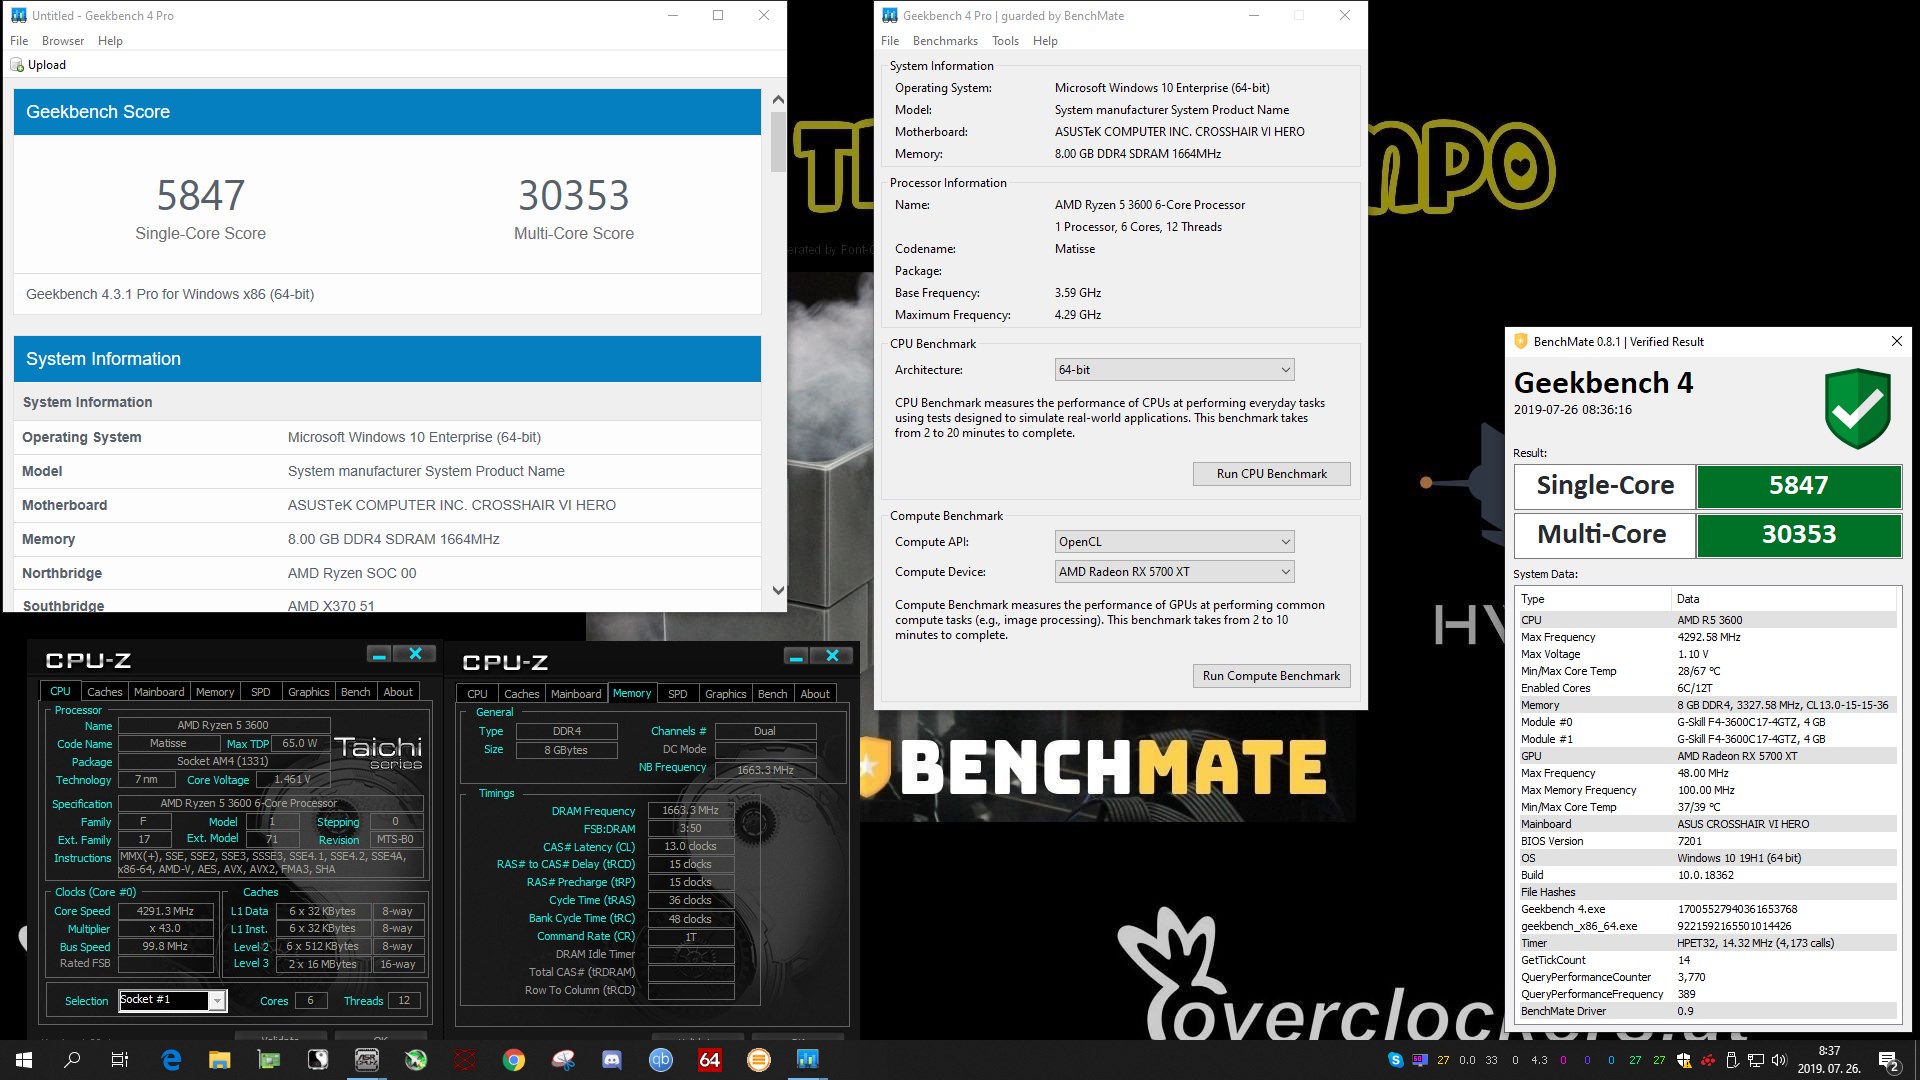This screenshot has width=1920, height=1080.
Task: Launch Microsoft Edge from taskbar
Action: (171, 1060)
